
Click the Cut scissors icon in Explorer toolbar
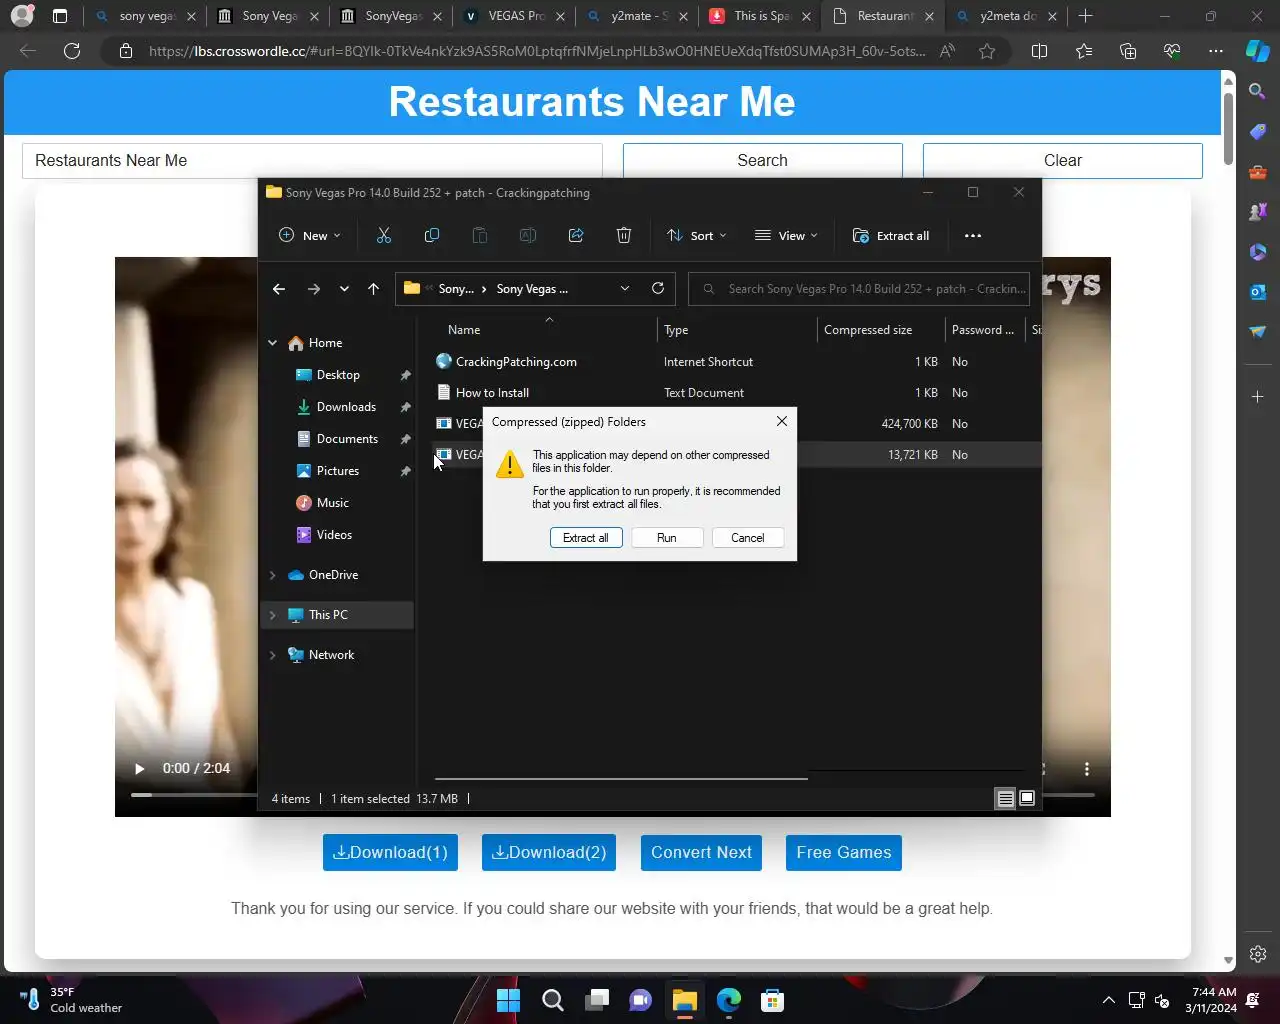click(x=384, y=235)
